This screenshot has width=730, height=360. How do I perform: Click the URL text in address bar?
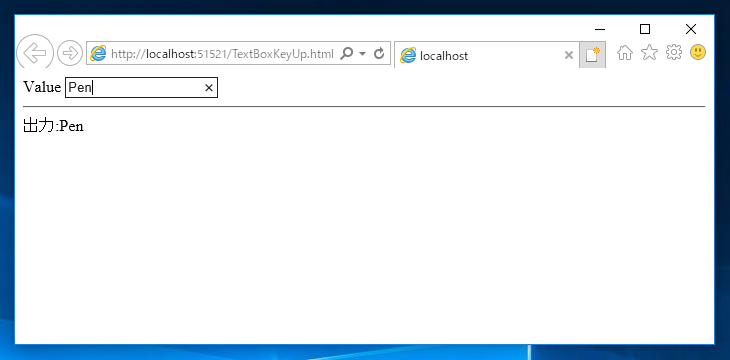point(223,54)
